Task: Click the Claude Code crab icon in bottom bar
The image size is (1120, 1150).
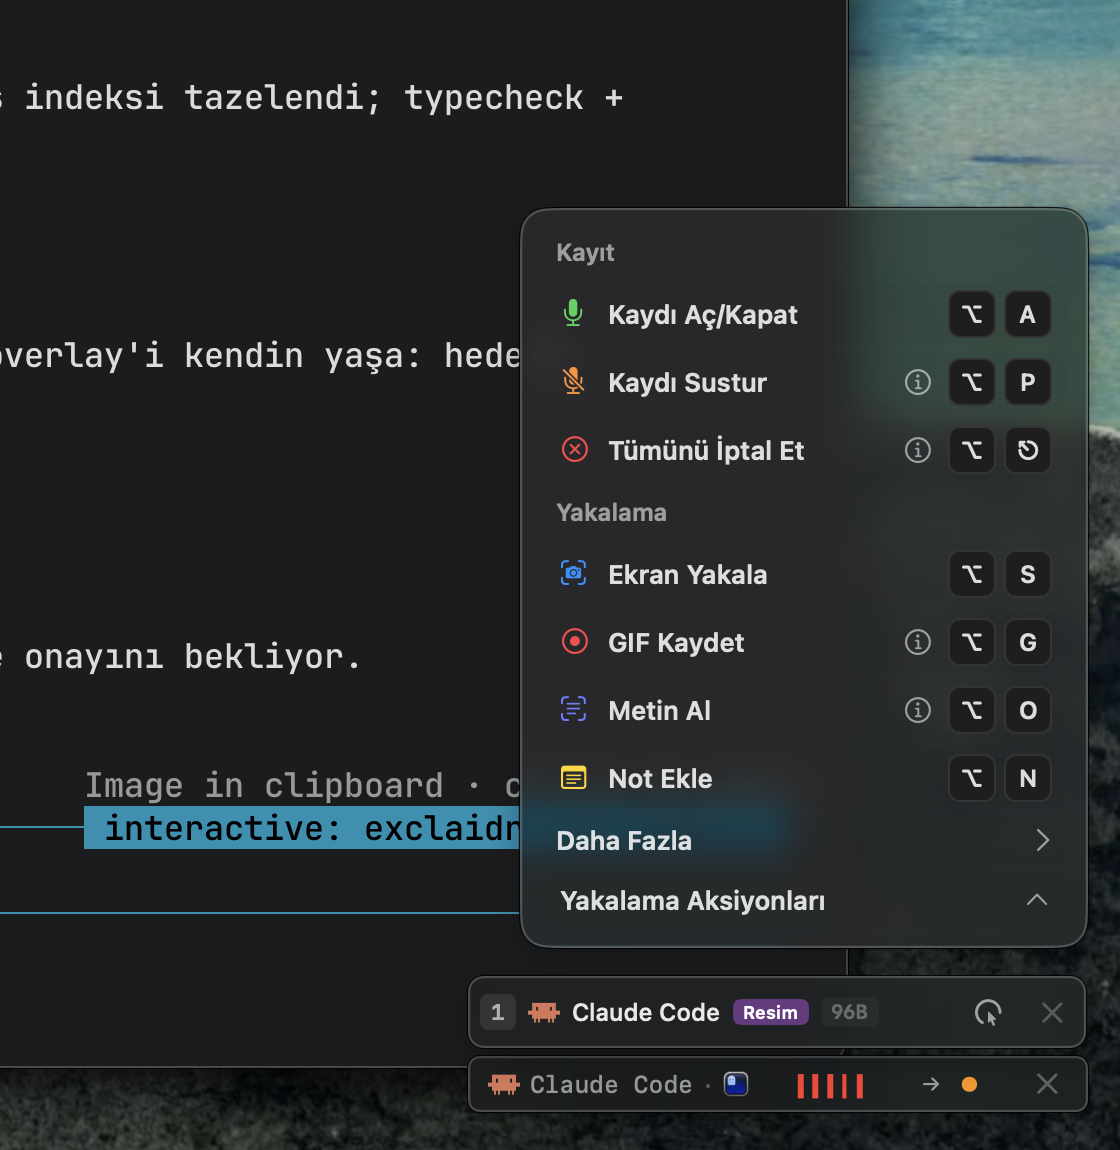Action: [x=503, y=1084]
